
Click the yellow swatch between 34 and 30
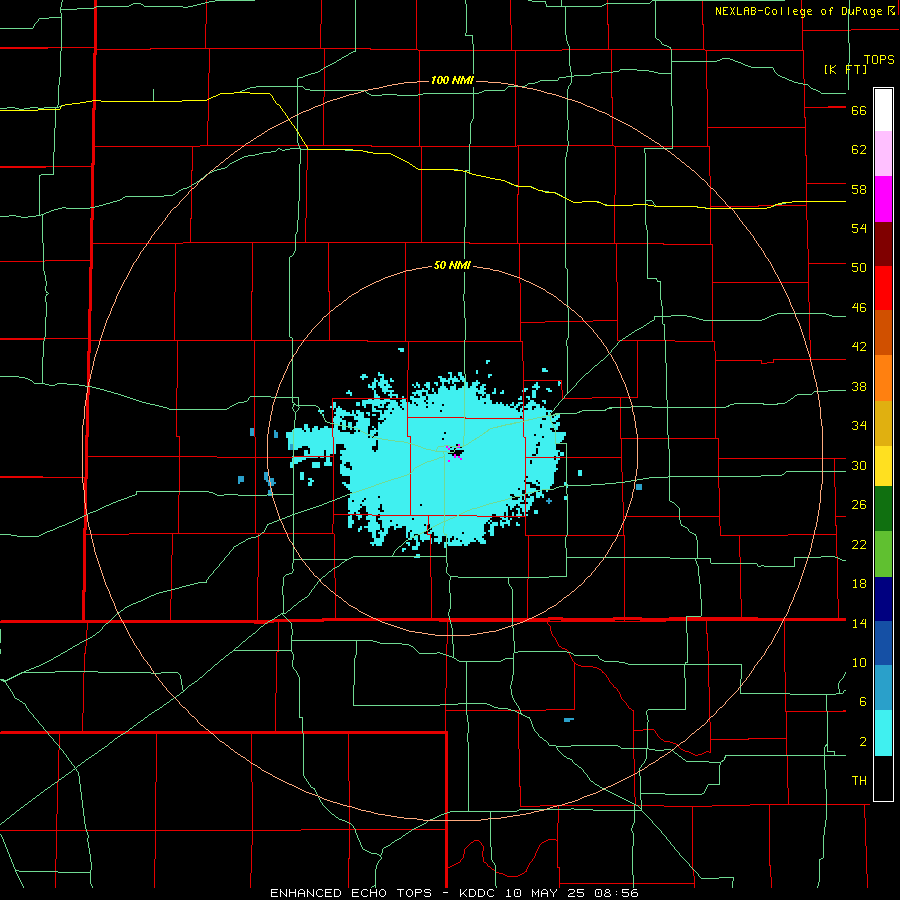coord(883,466)
